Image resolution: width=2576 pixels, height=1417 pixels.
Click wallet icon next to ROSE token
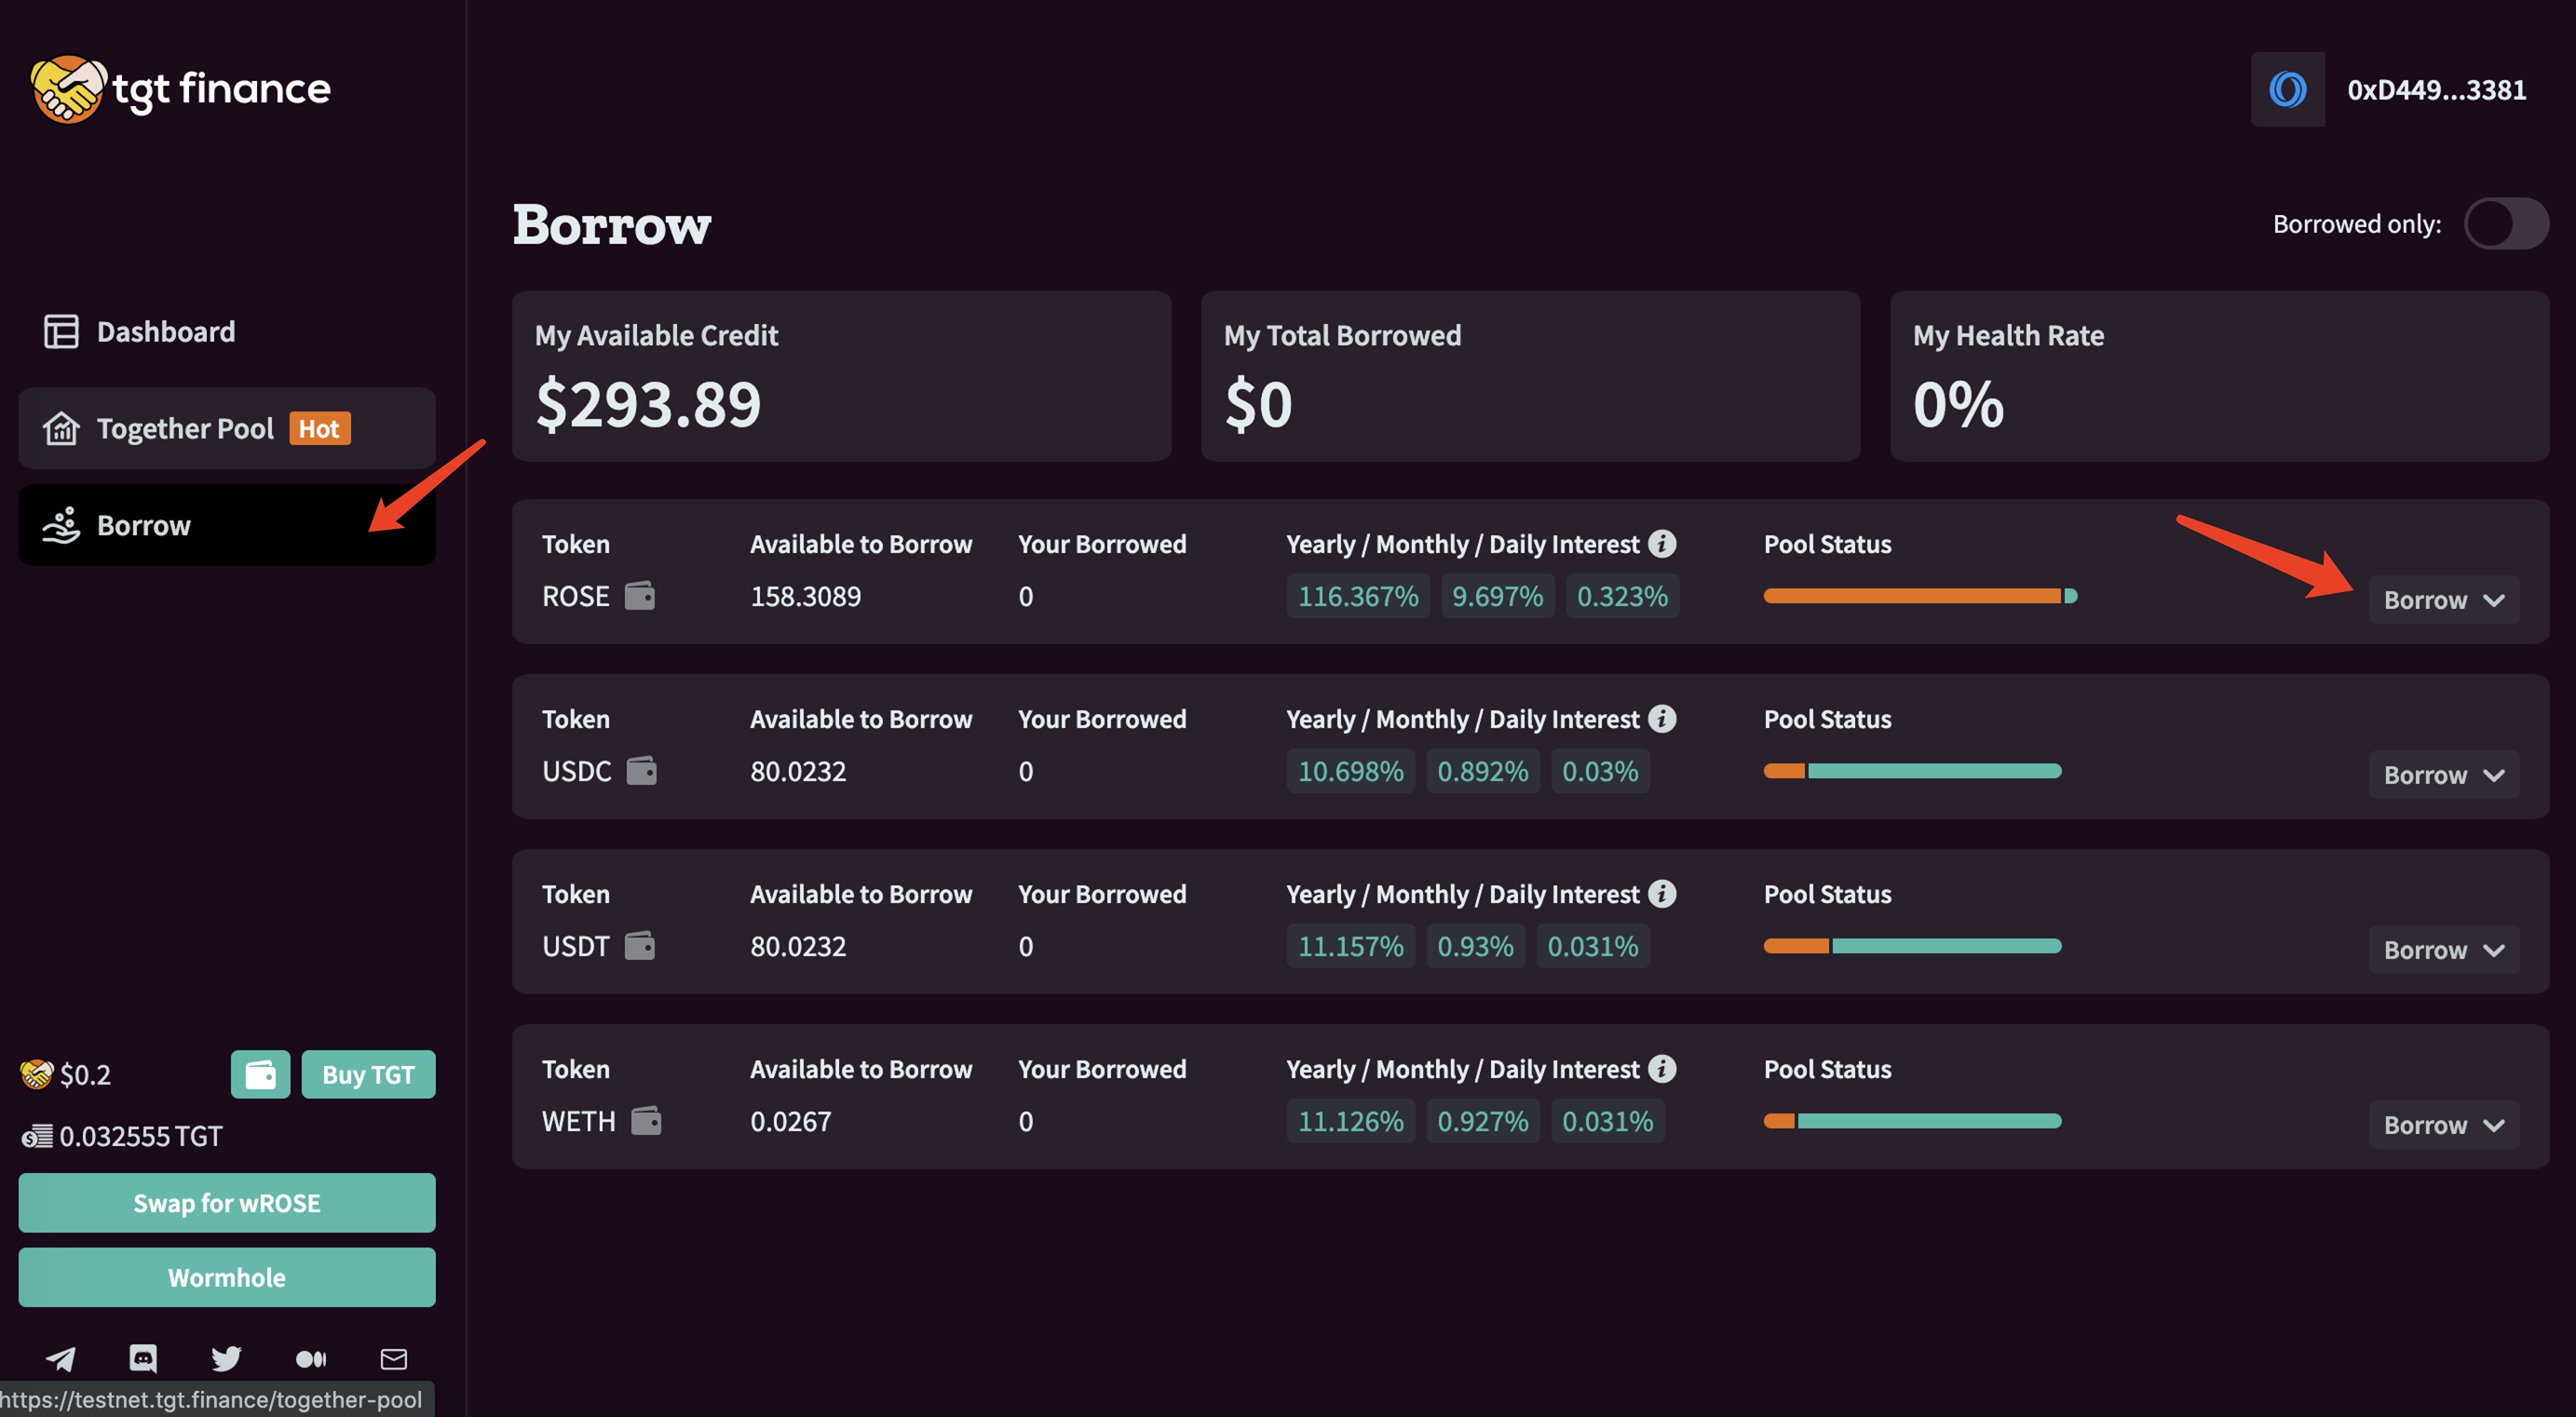coord(640,596)
